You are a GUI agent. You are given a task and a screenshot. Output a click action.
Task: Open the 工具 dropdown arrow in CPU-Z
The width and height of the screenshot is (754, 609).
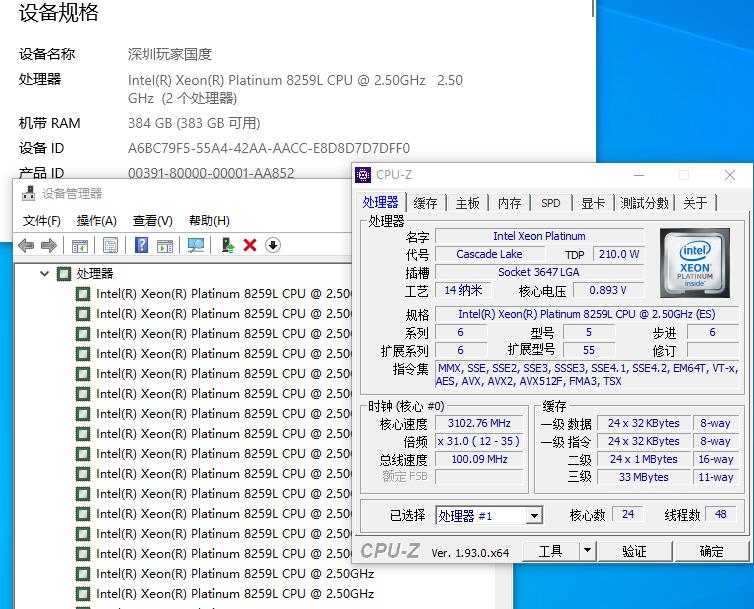587,550
